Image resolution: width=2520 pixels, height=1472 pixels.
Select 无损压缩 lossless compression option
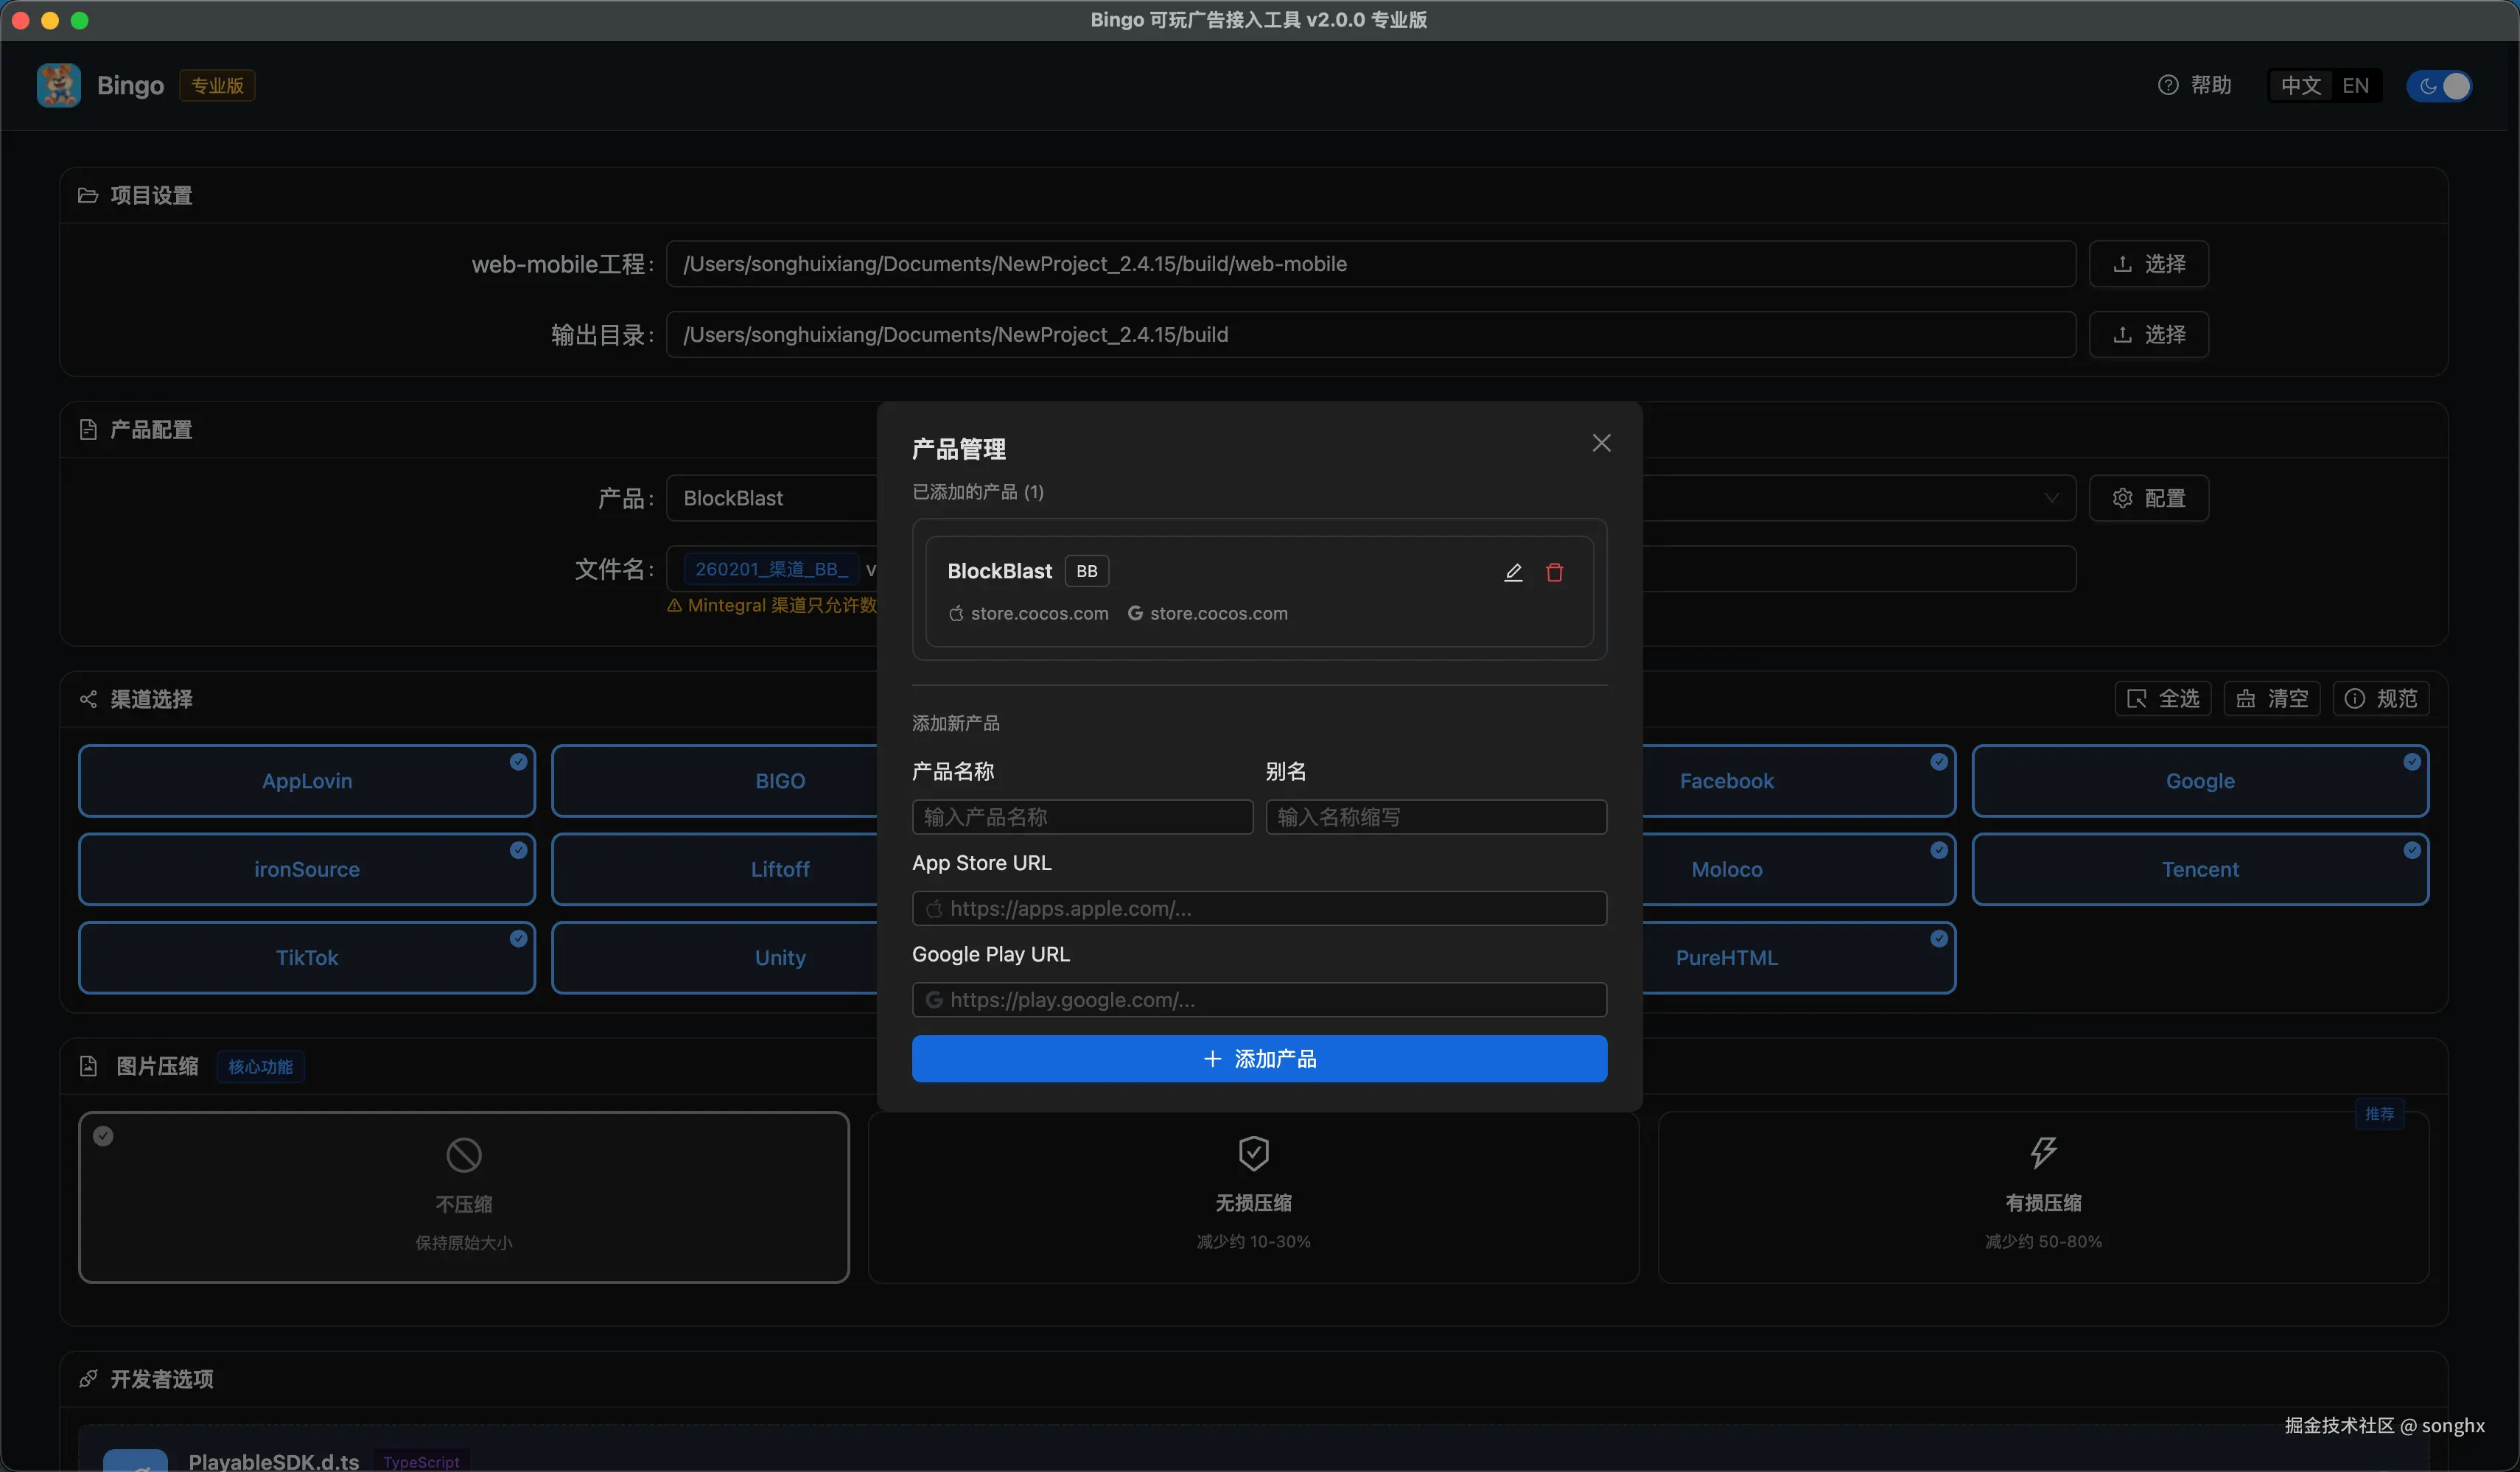1253,1197
